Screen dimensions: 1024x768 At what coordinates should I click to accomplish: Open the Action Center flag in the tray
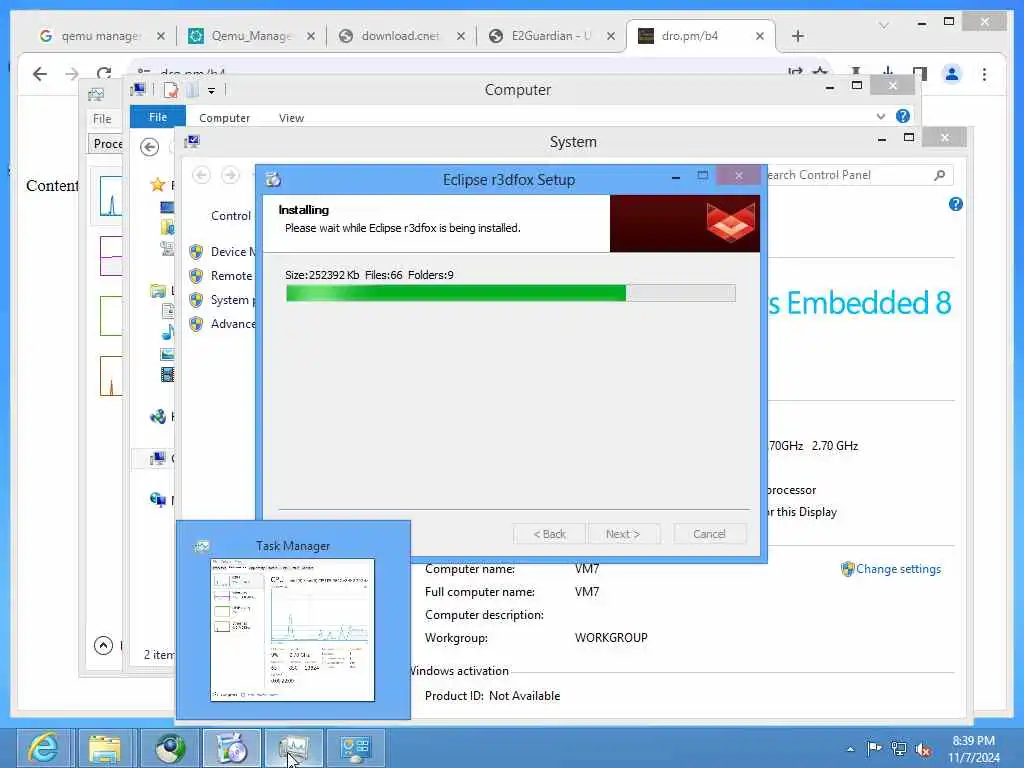pos(874,748)
